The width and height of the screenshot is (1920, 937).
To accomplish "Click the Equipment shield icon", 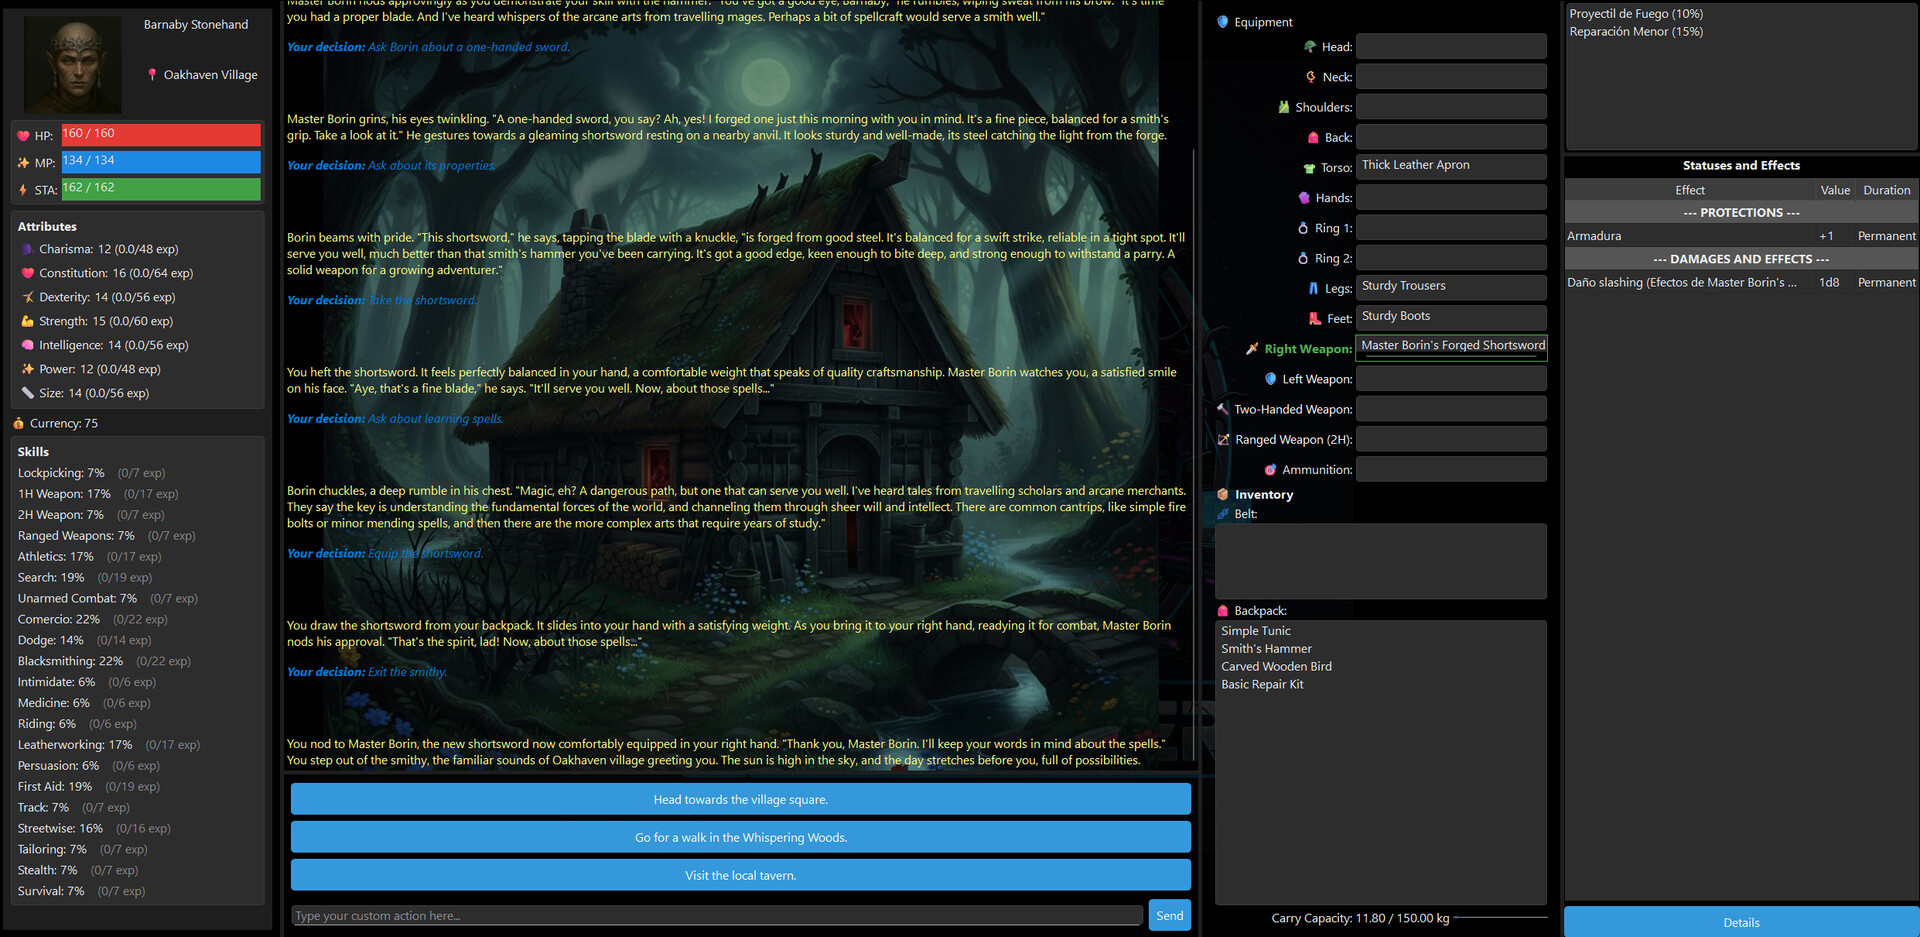I will click(1220, 21).
